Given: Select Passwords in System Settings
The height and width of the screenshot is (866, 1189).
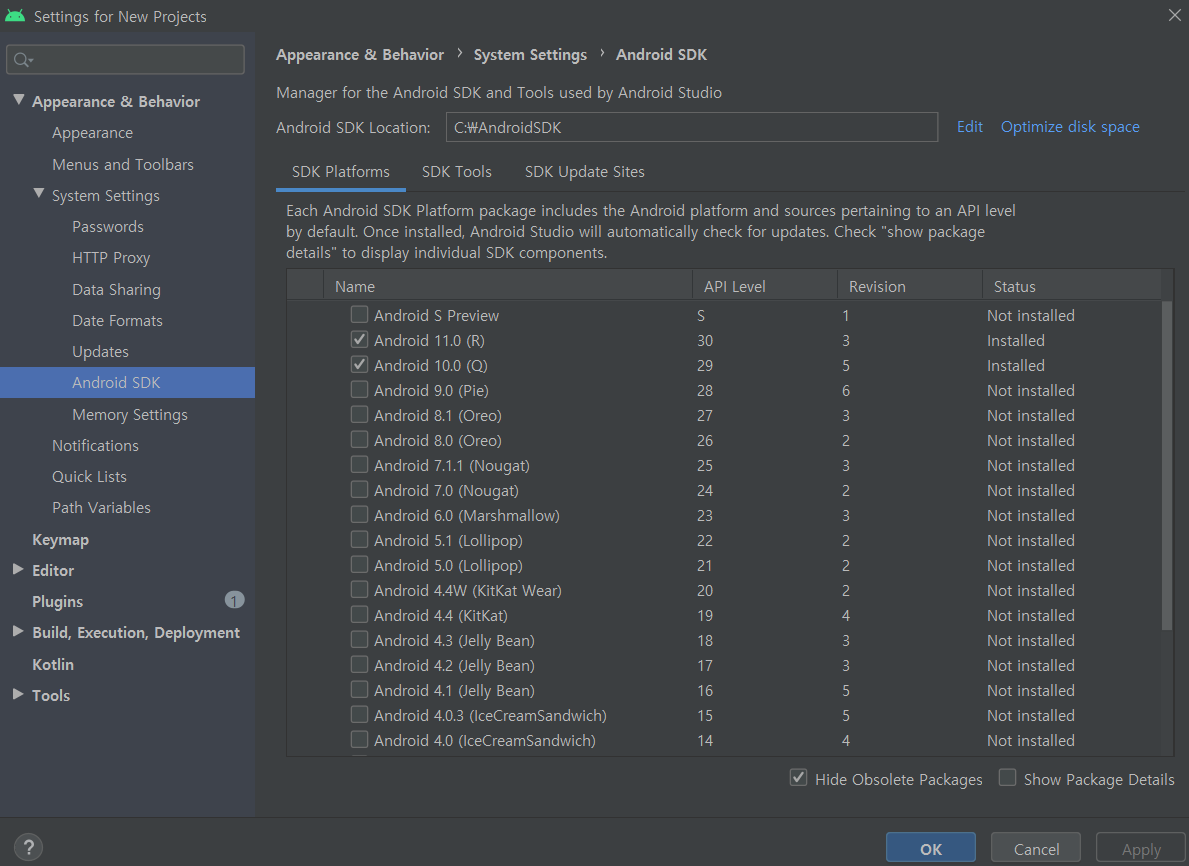Looking at the screenshot, I should coord(108,227).
